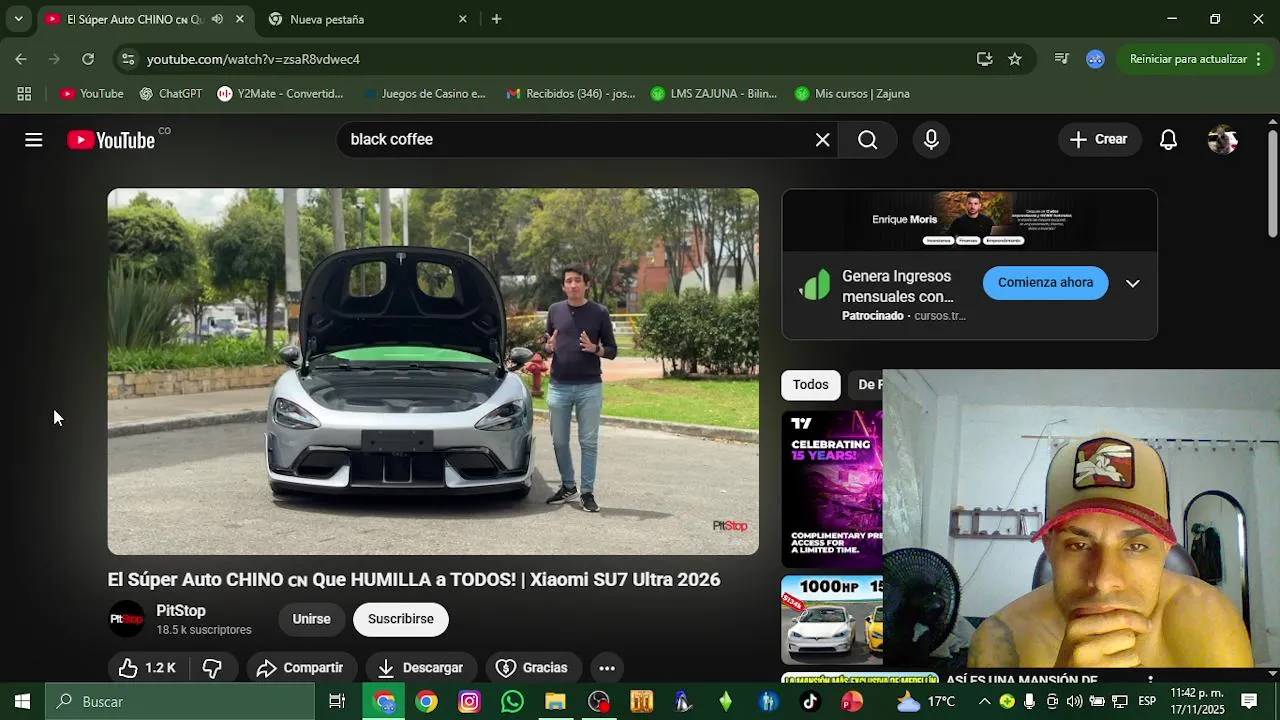The height and width of the screenshot is (720, 1280).
Task: Open Windows Start menu
Action: [x=22, y=702]
